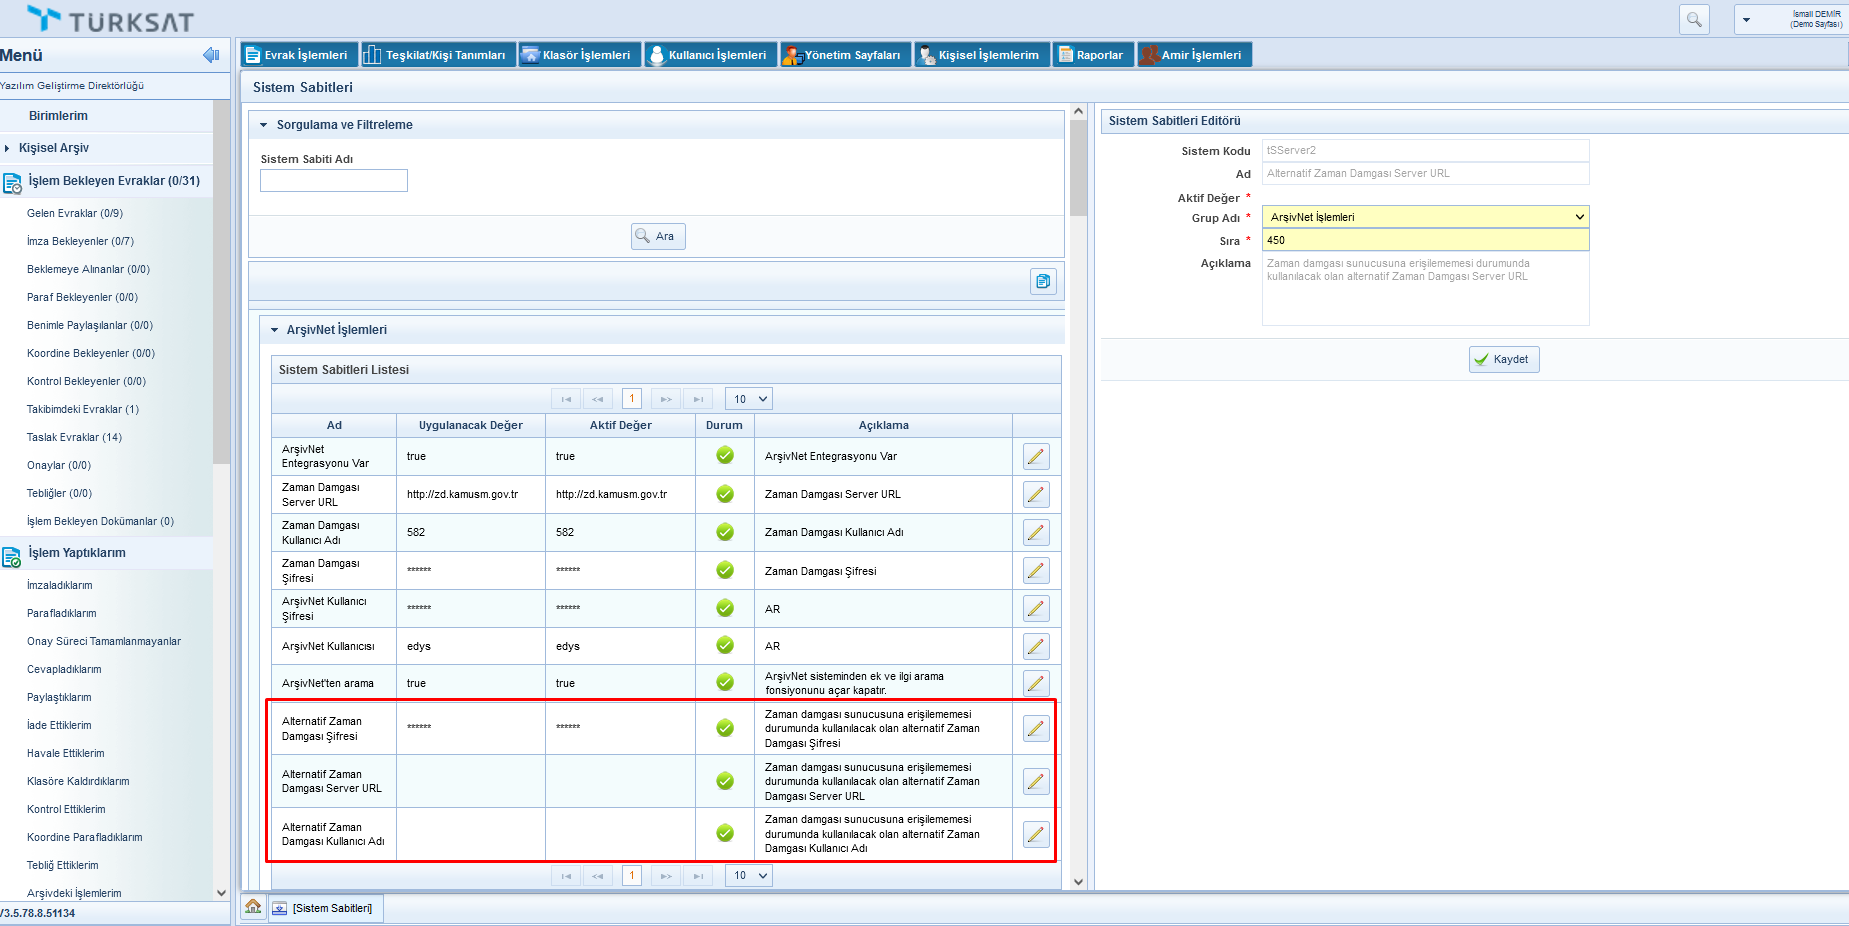Collapse the ArşivNet İşlemleri group
1849x926 pixels.
(x=275, y=330)
